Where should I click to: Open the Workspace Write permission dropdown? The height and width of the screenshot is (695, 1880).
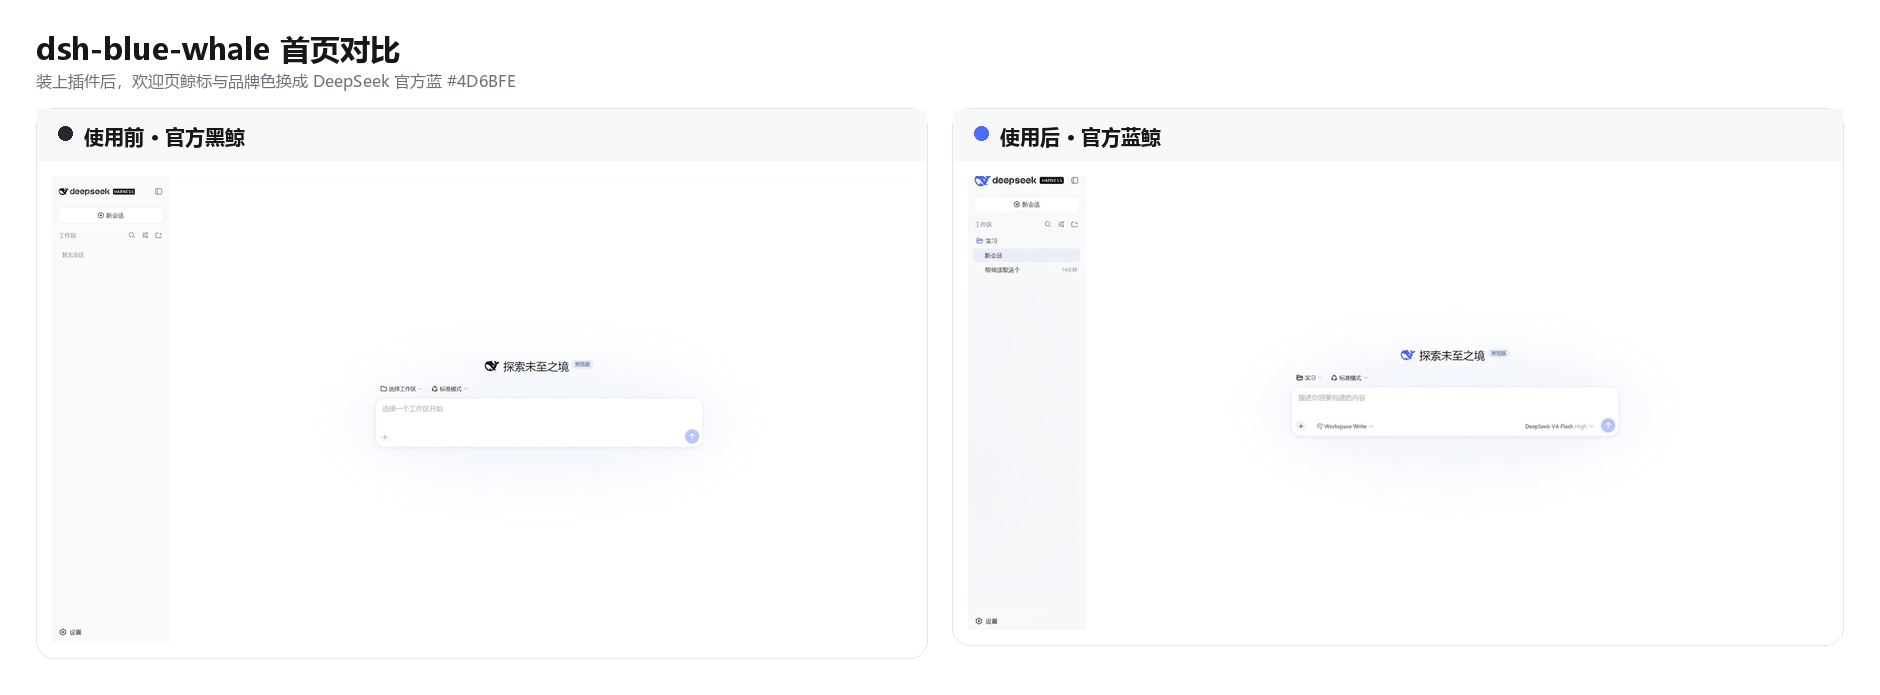[1345, 426]
